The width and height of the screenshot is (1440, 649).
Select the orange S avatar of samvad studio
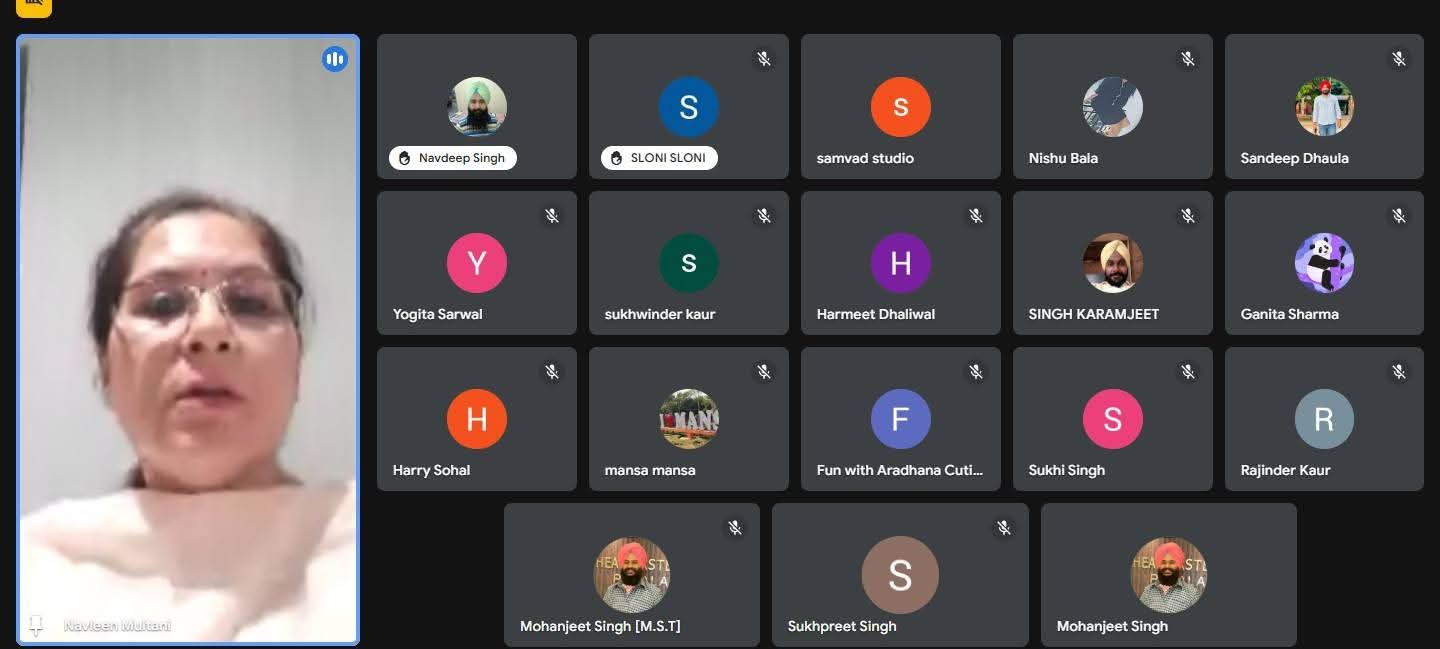click(x=901, y=107)
